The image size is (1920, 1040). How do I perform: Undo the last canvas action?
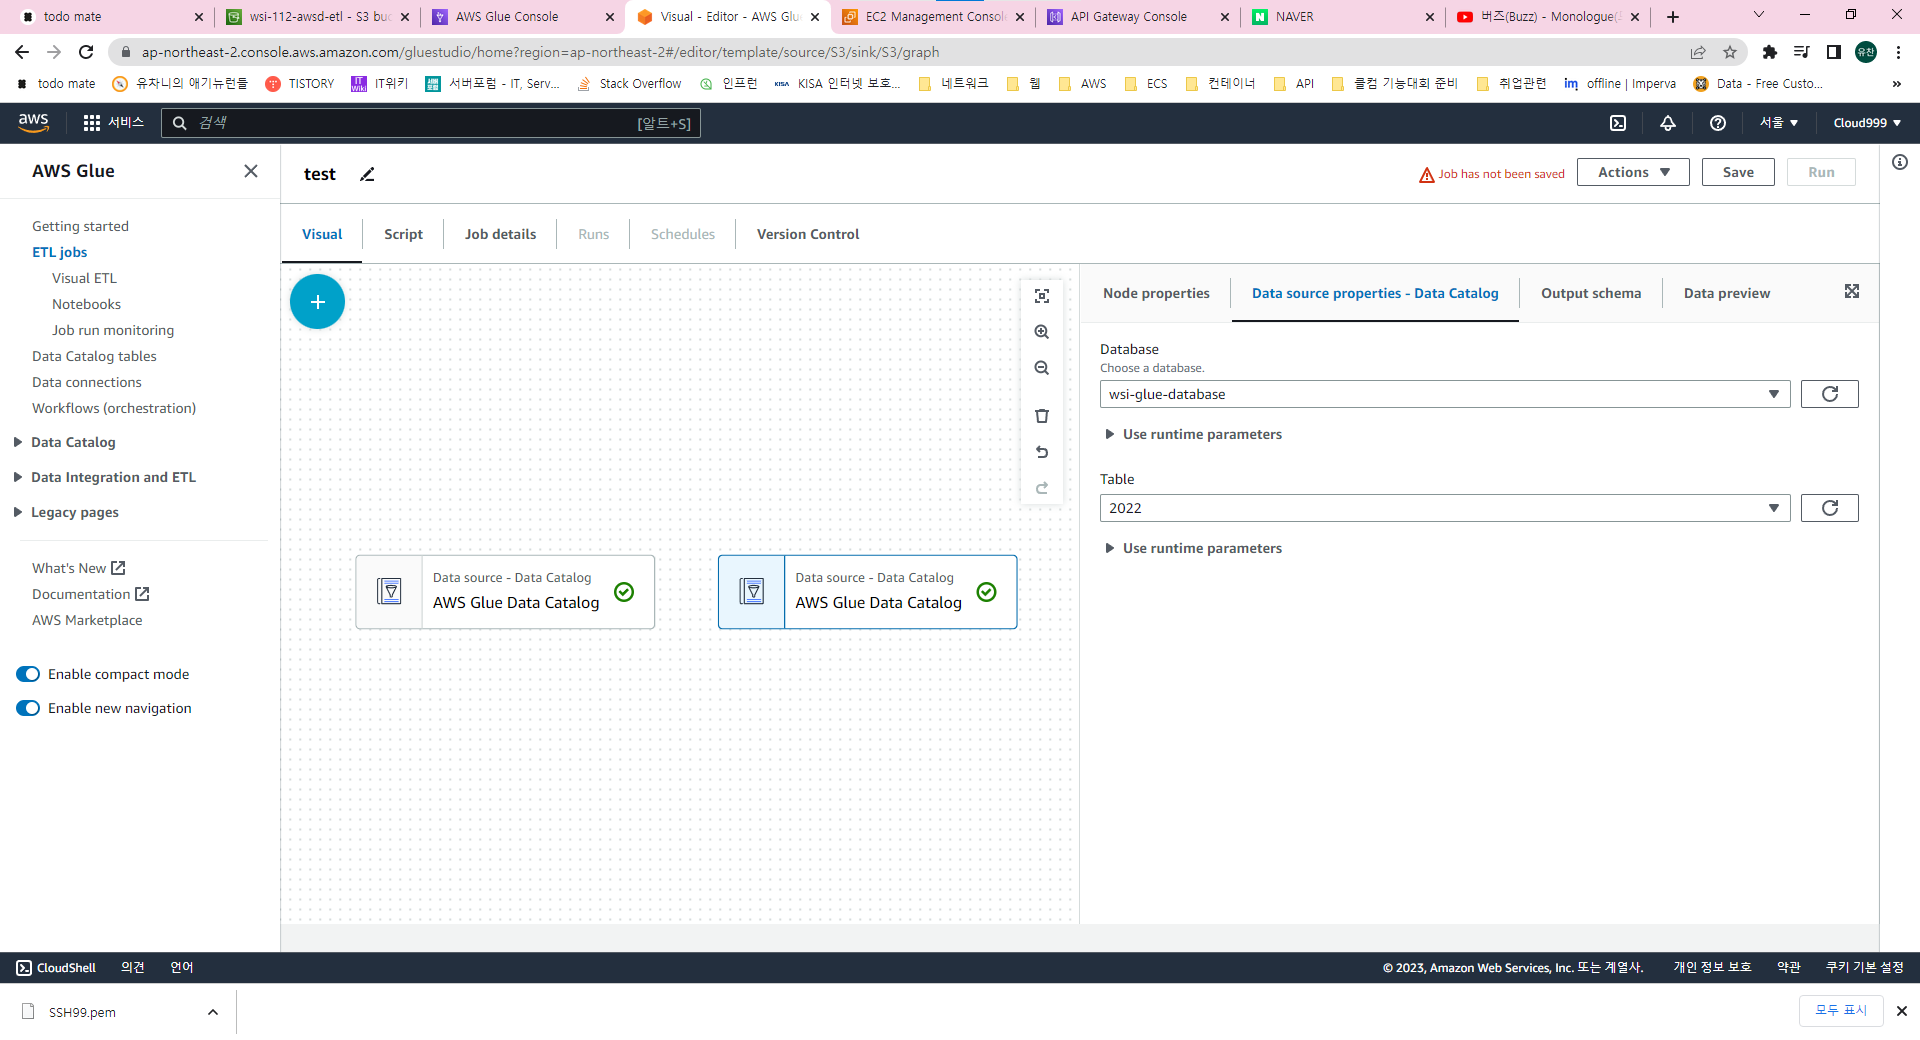[x=1042, y=452]
